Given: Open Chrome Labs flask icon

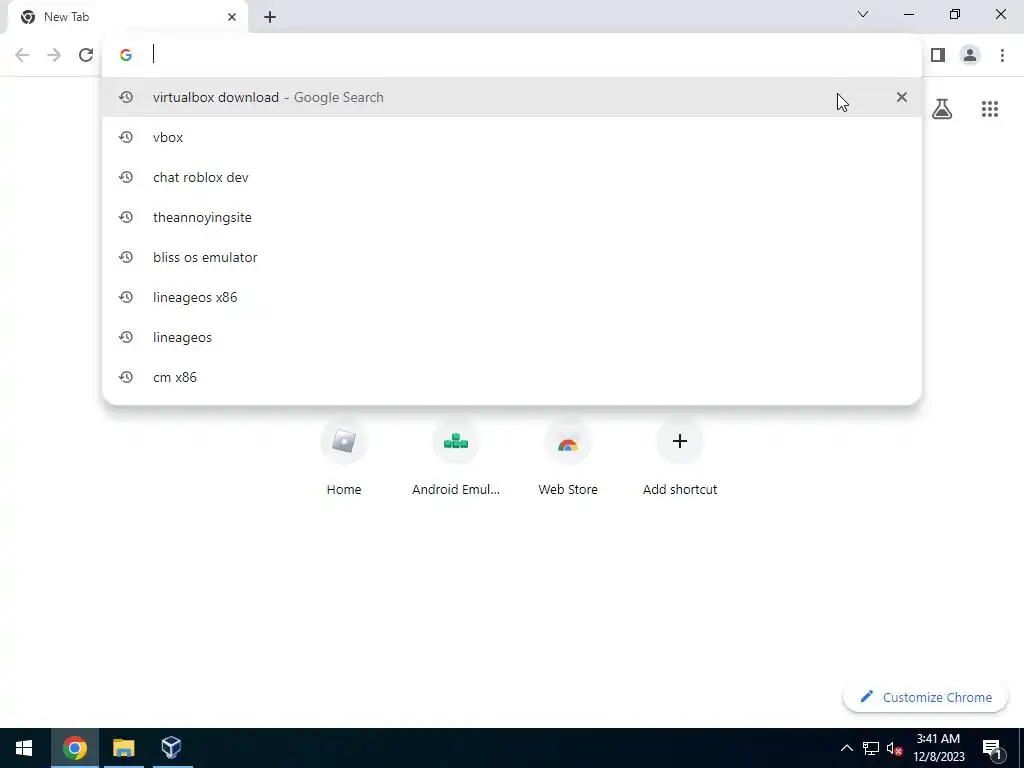Looking at the screenshot, I should 942,108.
